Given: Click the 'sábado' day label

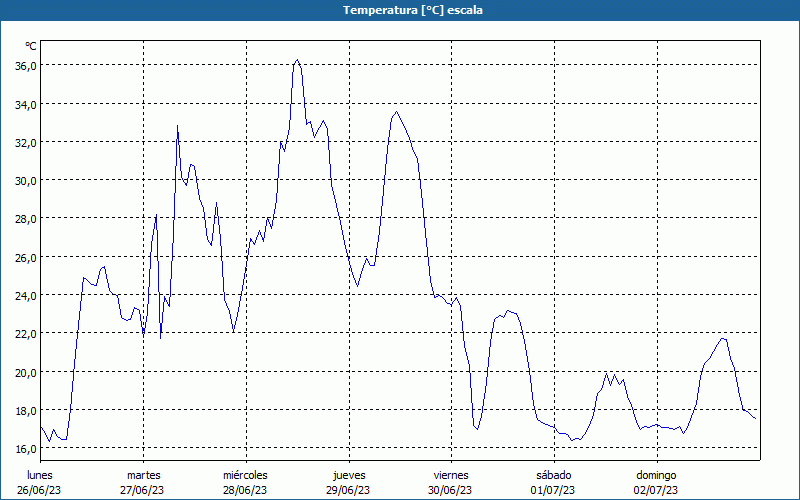Looking at the screenshot, I should click(554, 475).
